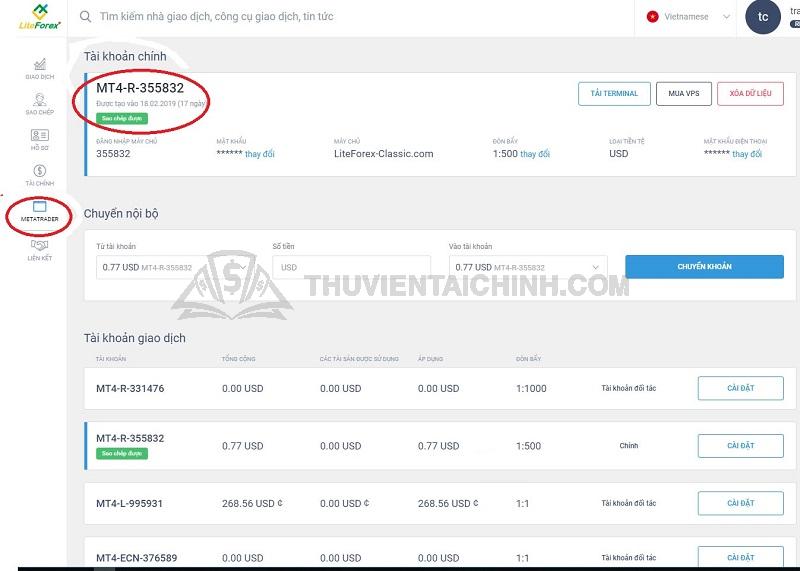Click 268.56 USD in Tổng Cộng column

tap(252, 504)
